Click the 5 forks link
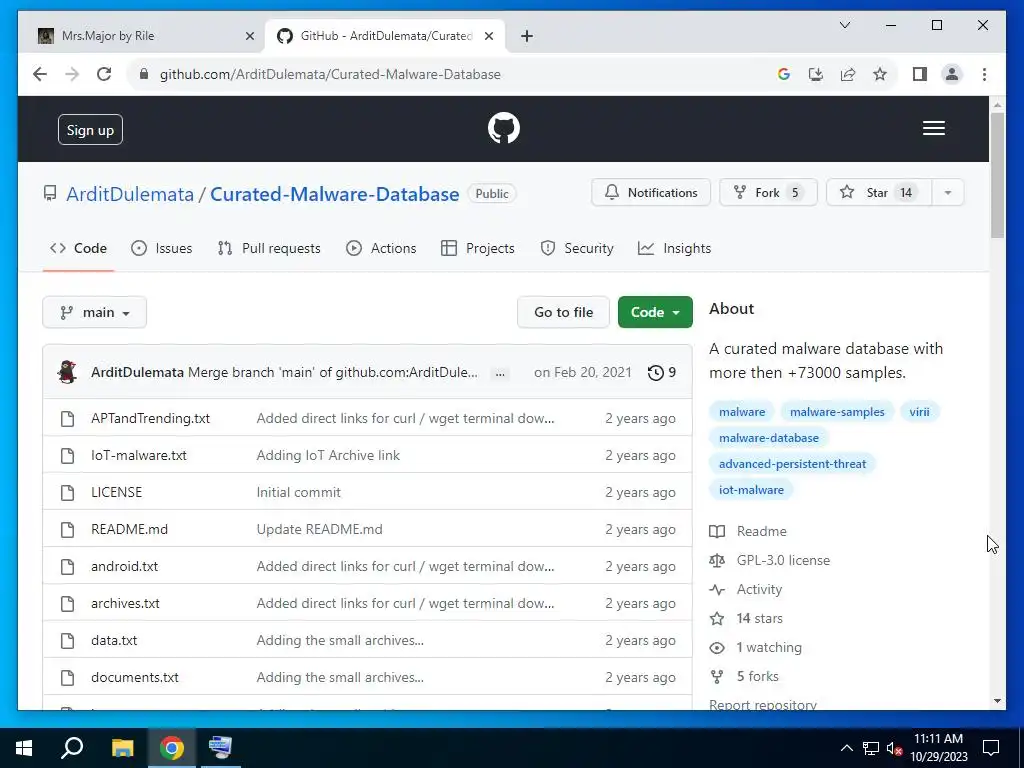This screenshot has height=768, width=1024. (757, 677)
